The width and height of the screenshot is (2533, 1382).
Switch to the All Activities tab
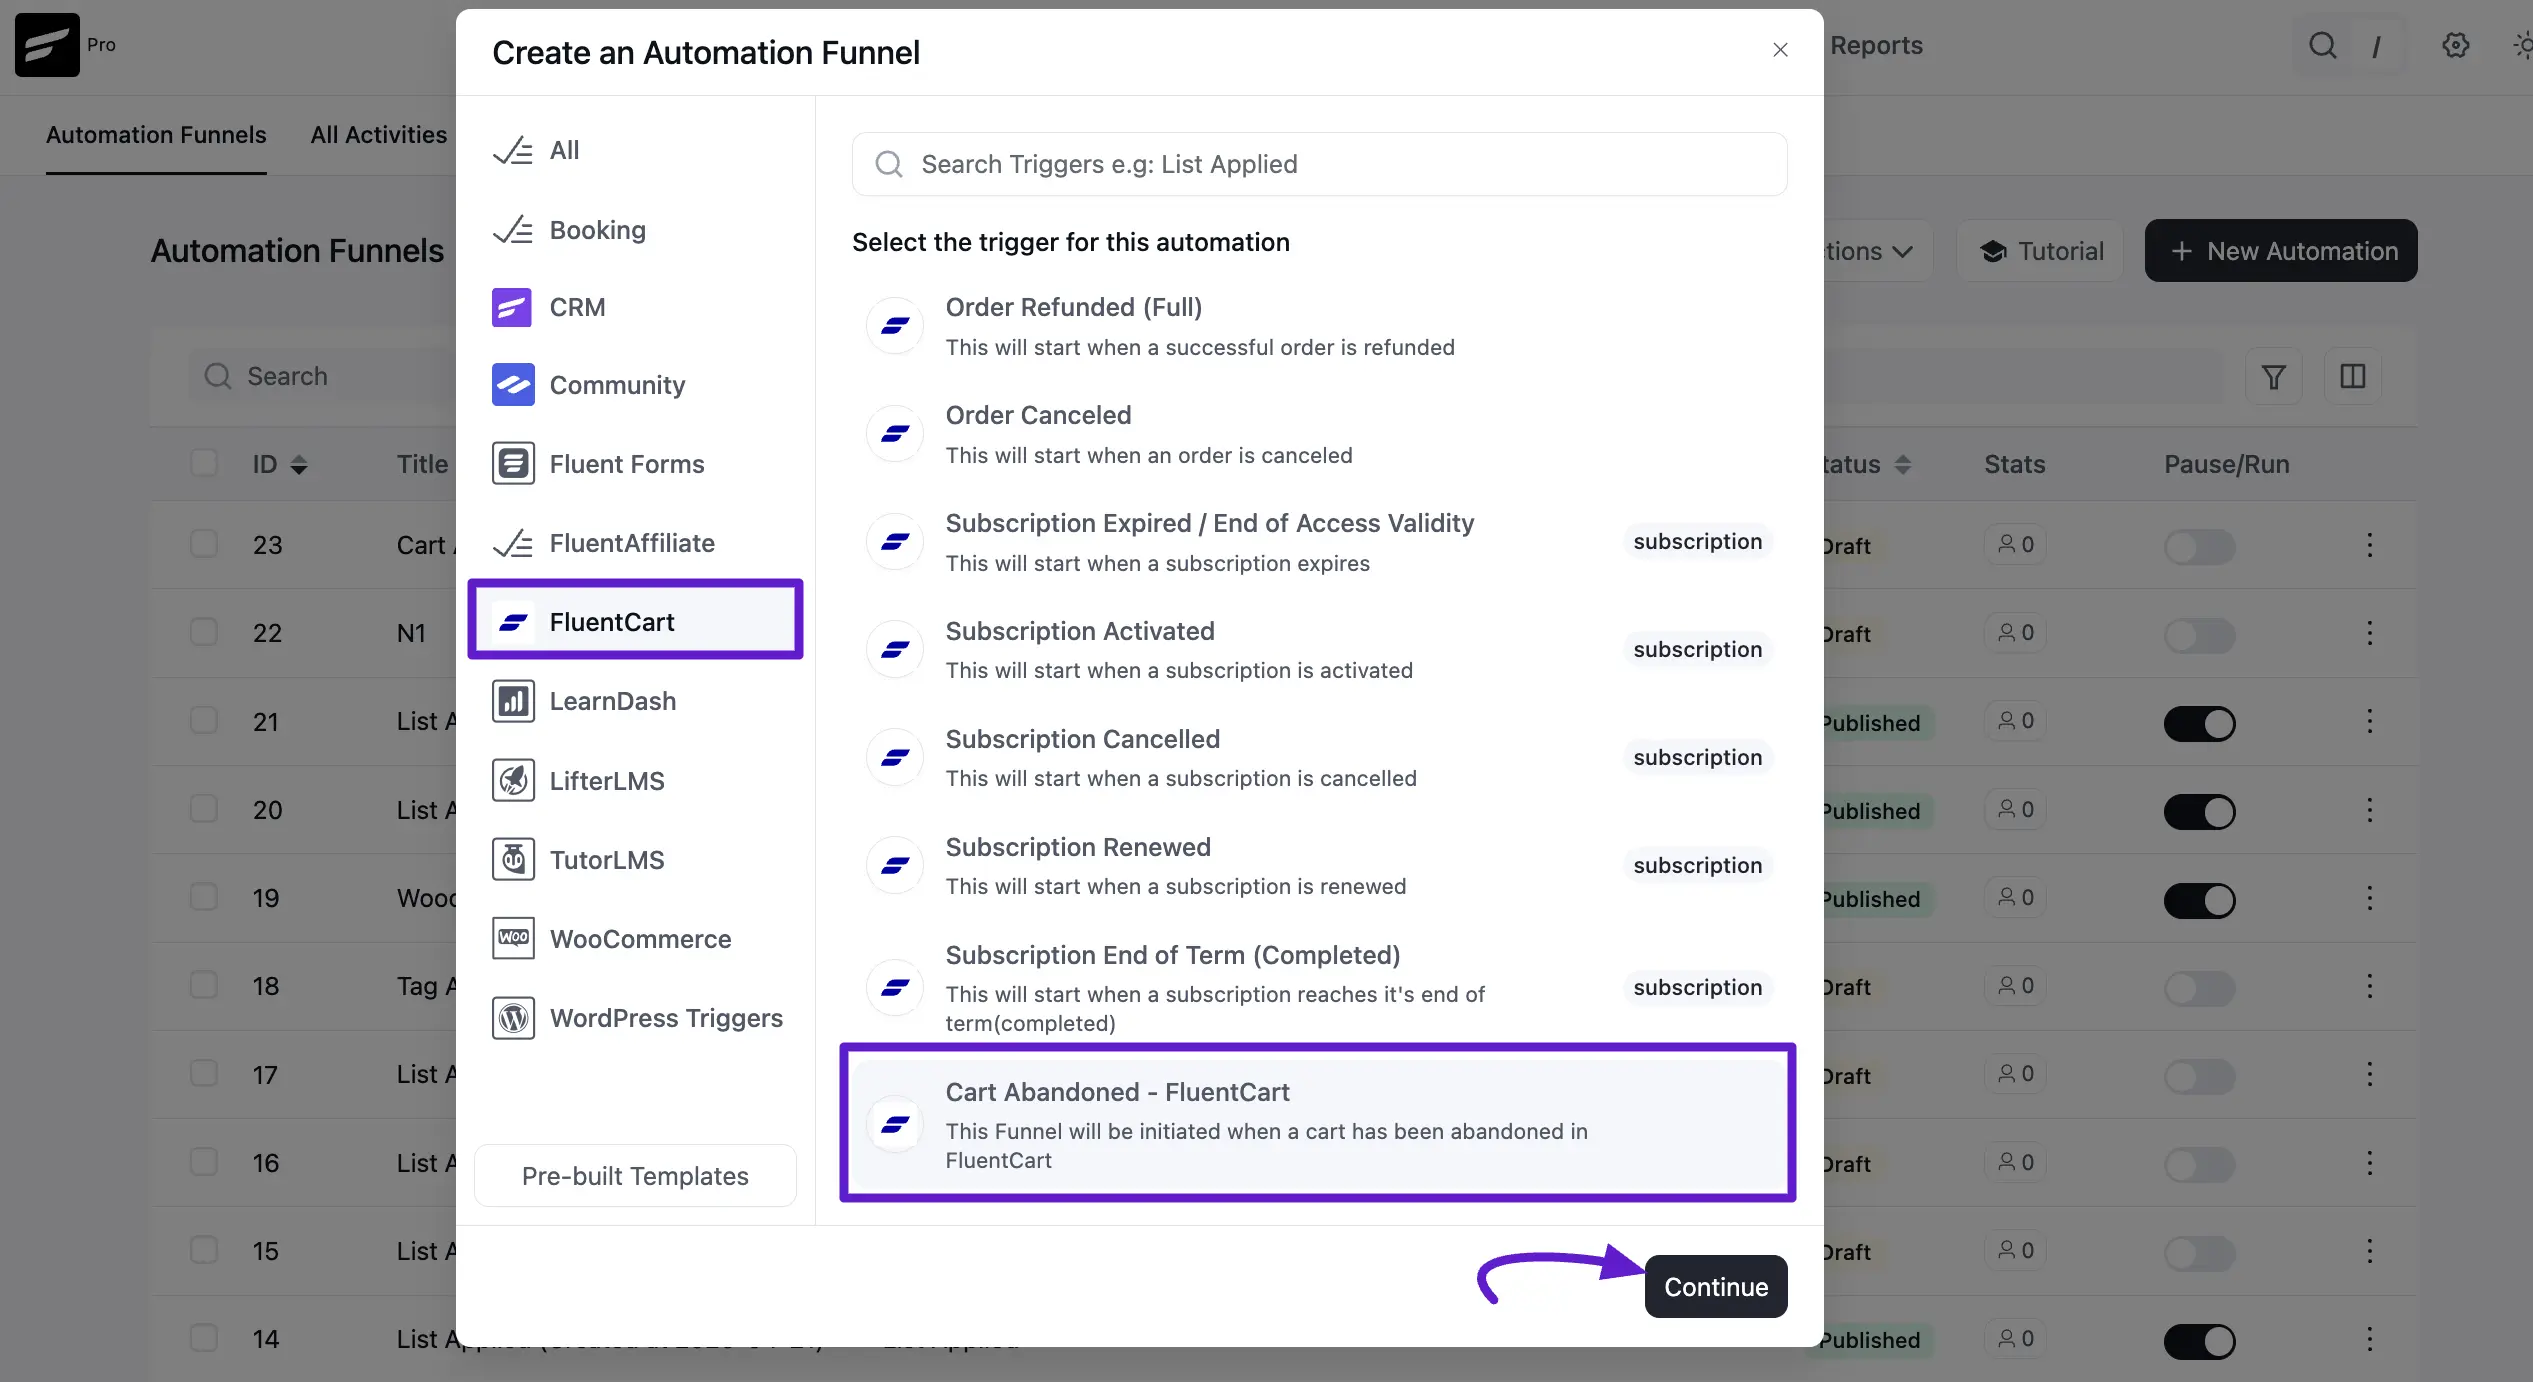pyautogui.click(x=379, y=135)
